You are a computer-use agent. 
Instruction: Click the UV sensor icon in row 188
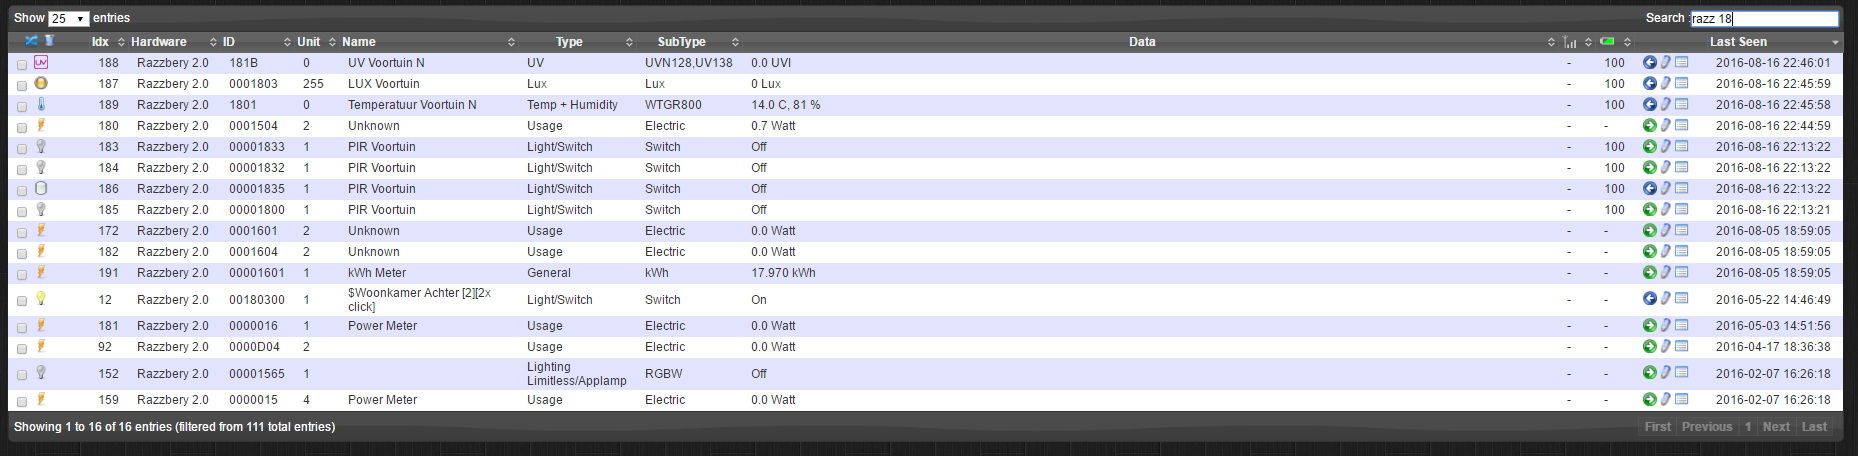coord(41,62)
